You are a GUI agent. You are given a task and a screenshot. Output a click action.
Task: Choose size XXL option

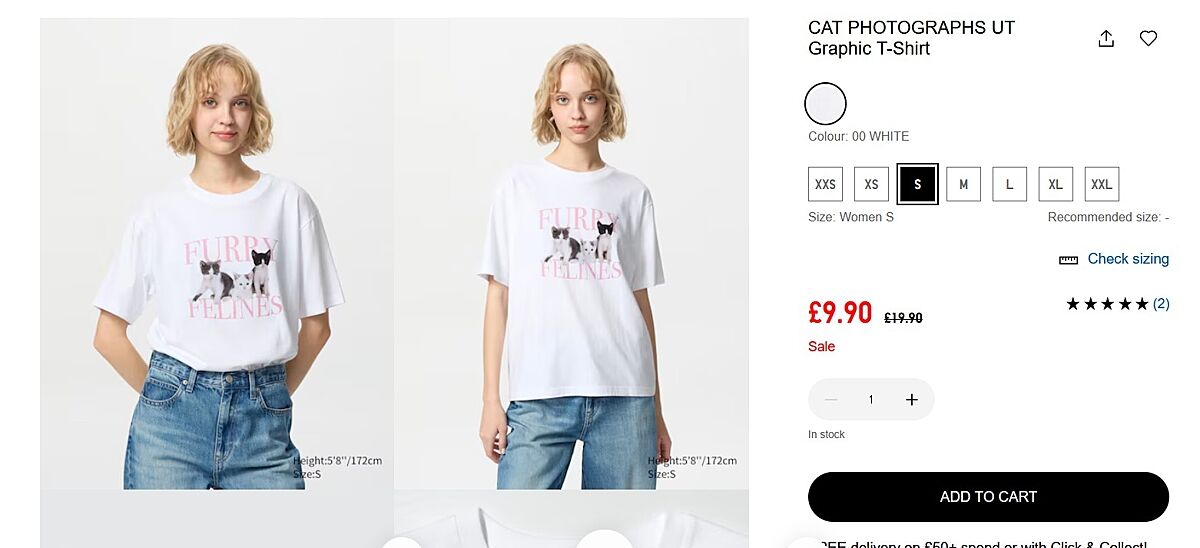point(1101,185)
